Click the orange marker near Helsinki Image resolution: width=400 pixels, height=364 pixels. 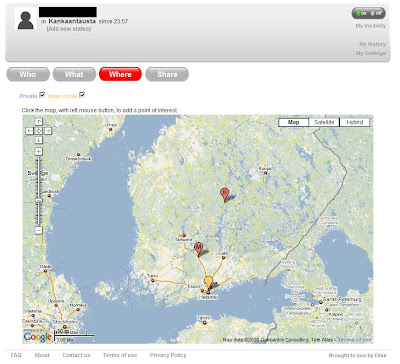pyautogui.click(x=209, y=282)
